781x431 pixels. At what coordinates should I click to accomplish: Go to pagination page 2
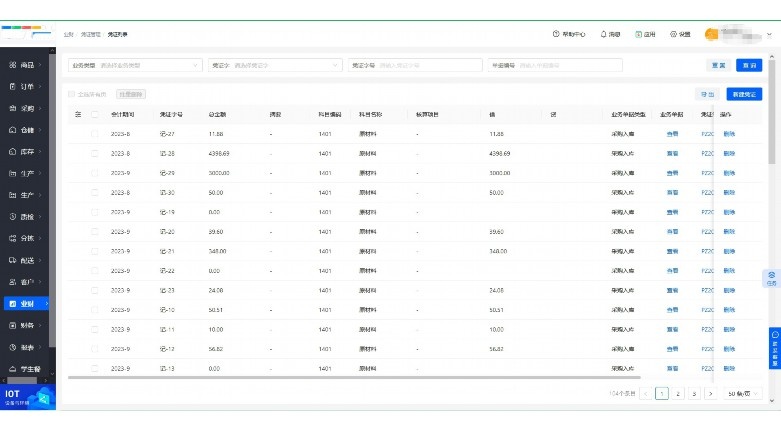click(x=678, y=394)
